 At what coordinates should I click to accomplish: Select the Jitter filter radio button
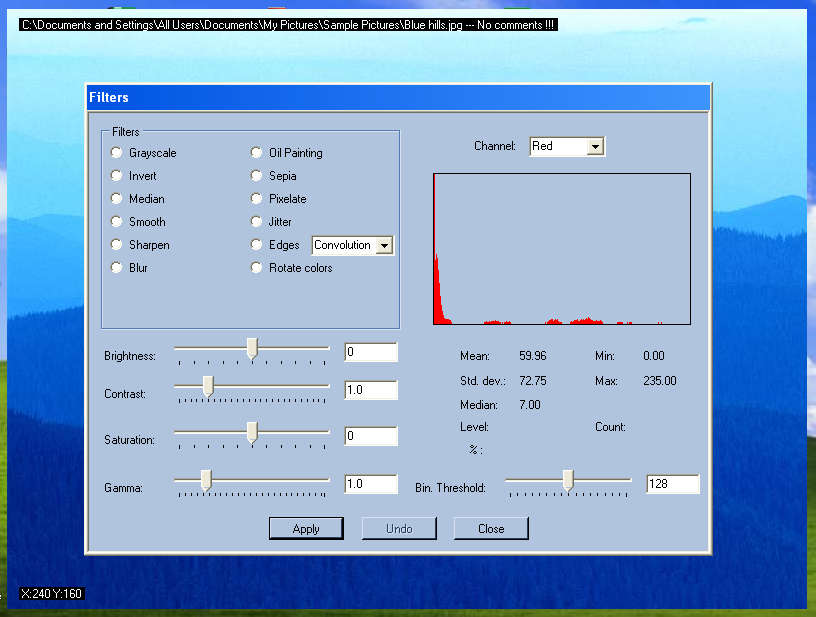[x=257, y=222]
